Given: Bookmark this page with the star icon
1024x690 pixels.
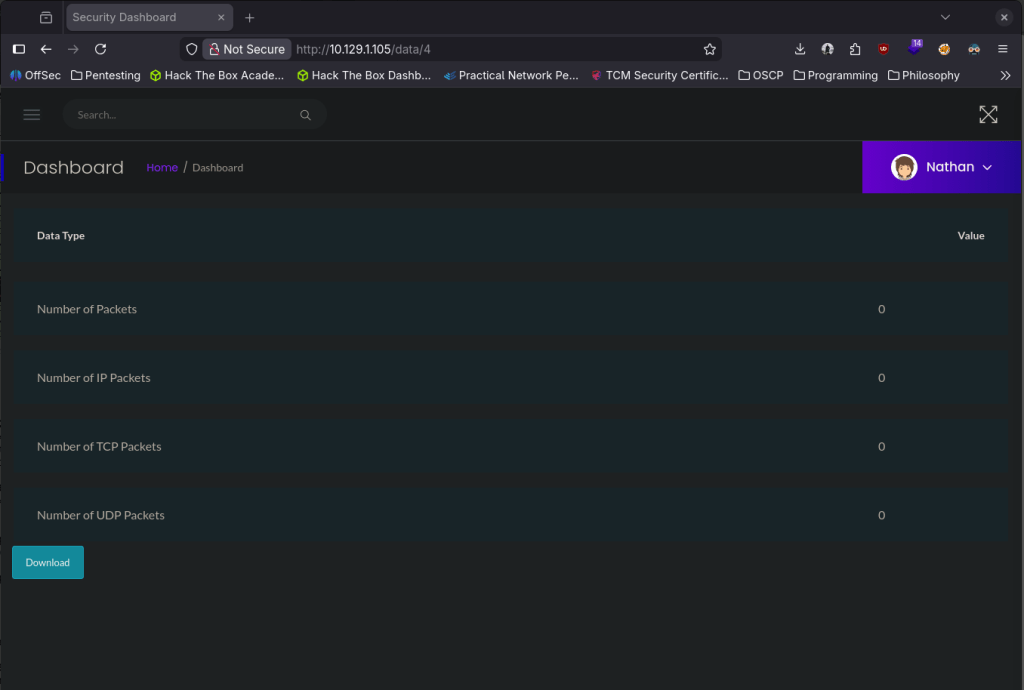Looking at the screenshot, I should point(710,49).
